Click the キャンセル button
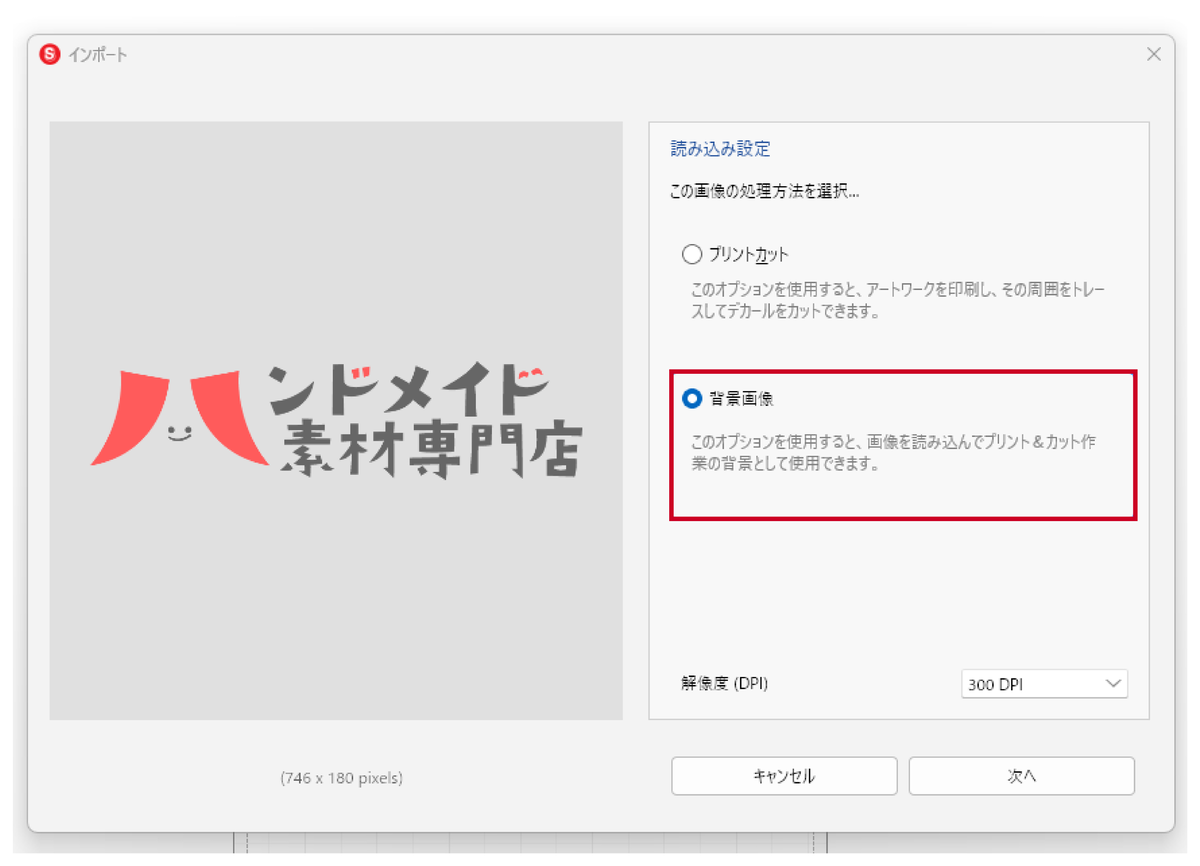Viewport: 1200px width, 866px height. (784, 776)
